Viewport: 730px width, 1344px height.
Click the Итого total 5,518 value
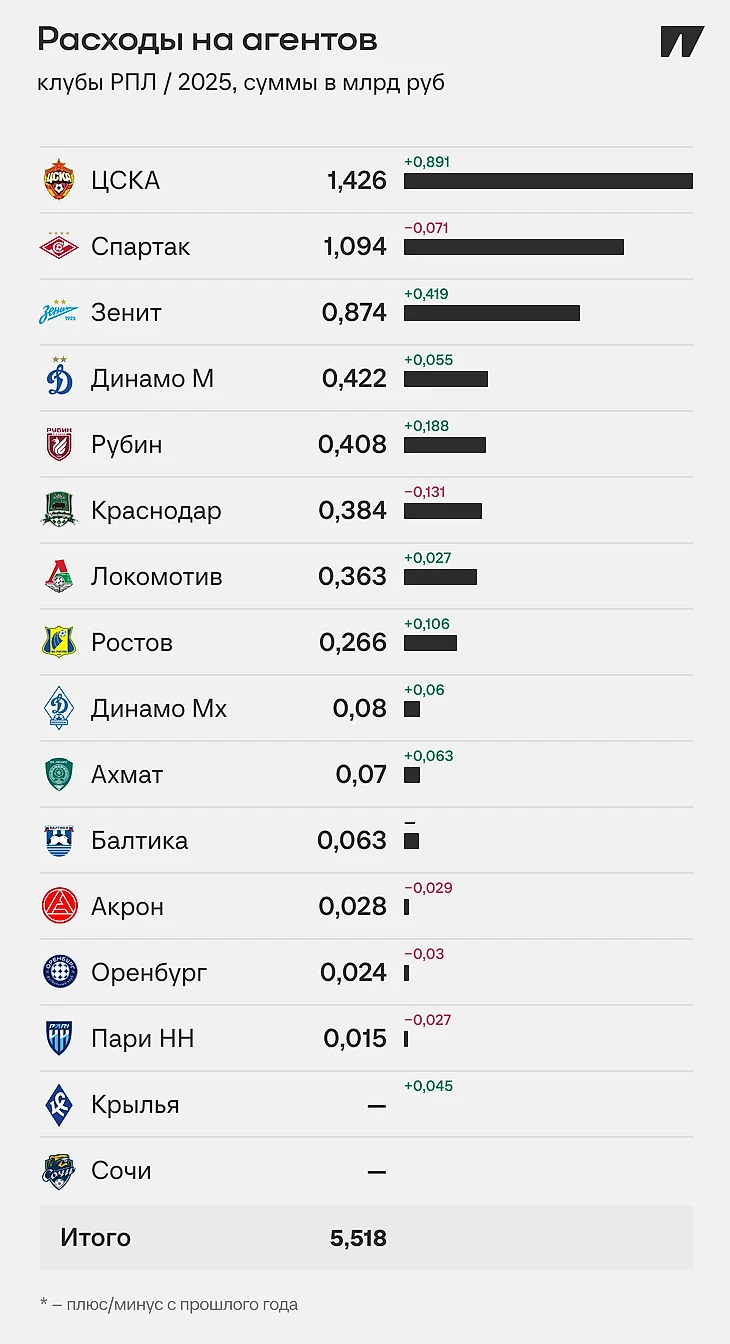coord(358,1238)
